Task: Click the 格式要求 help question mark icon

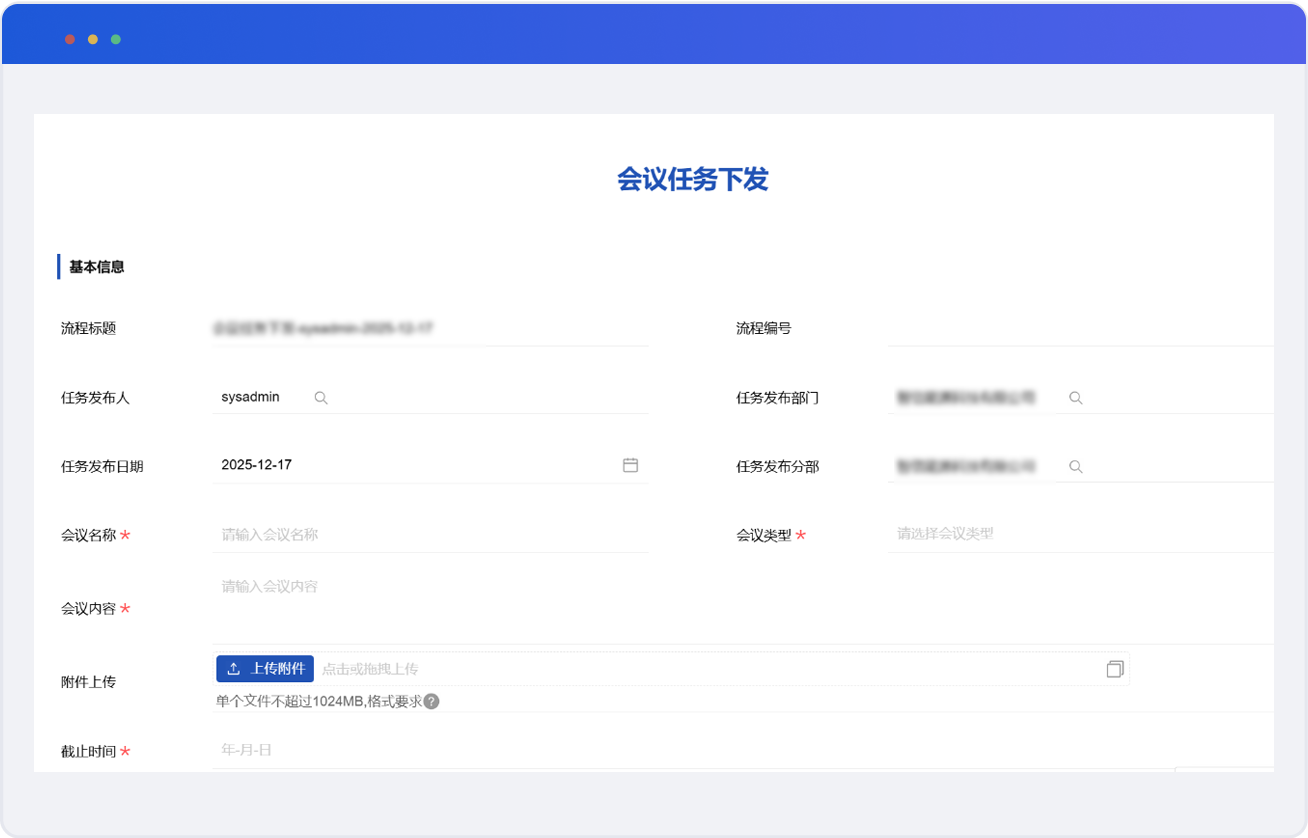Action: (x=431, y=702)
